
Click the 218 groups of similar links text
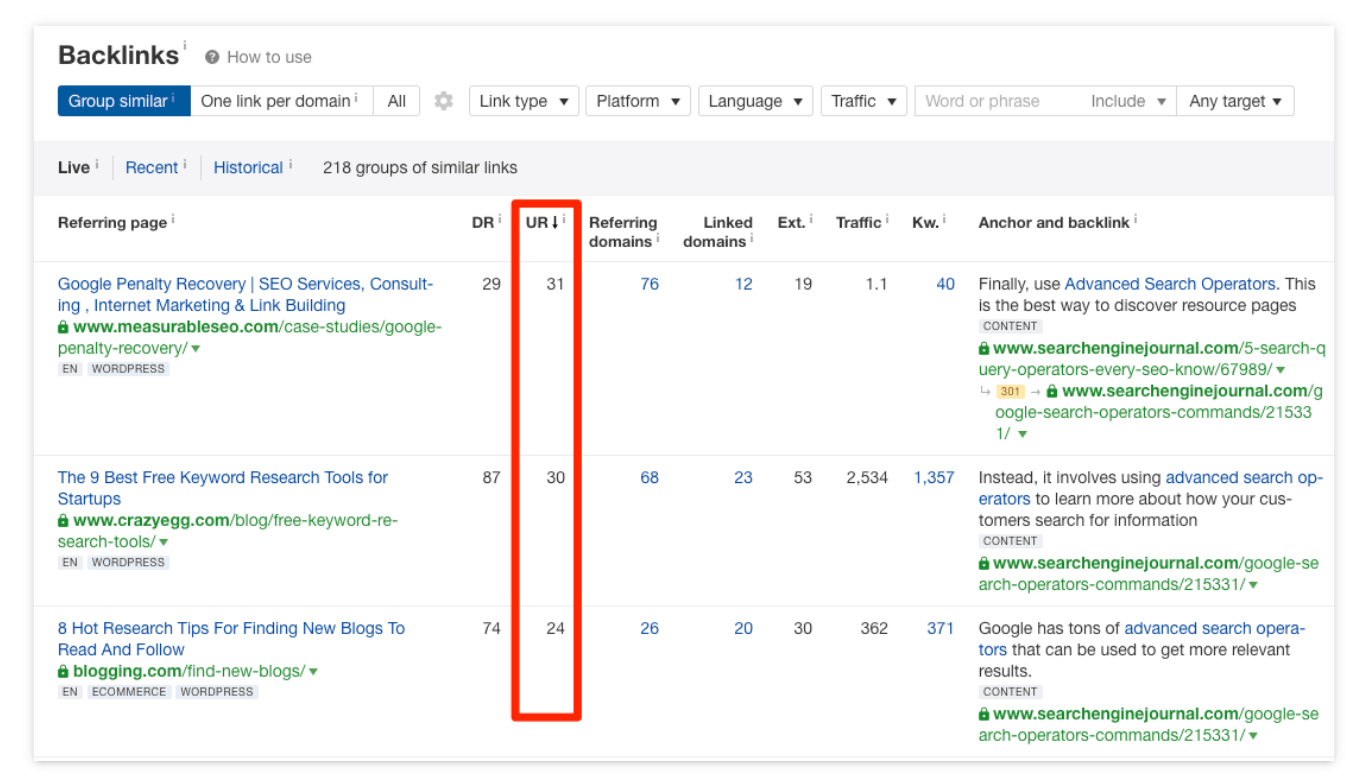[420, 168]
